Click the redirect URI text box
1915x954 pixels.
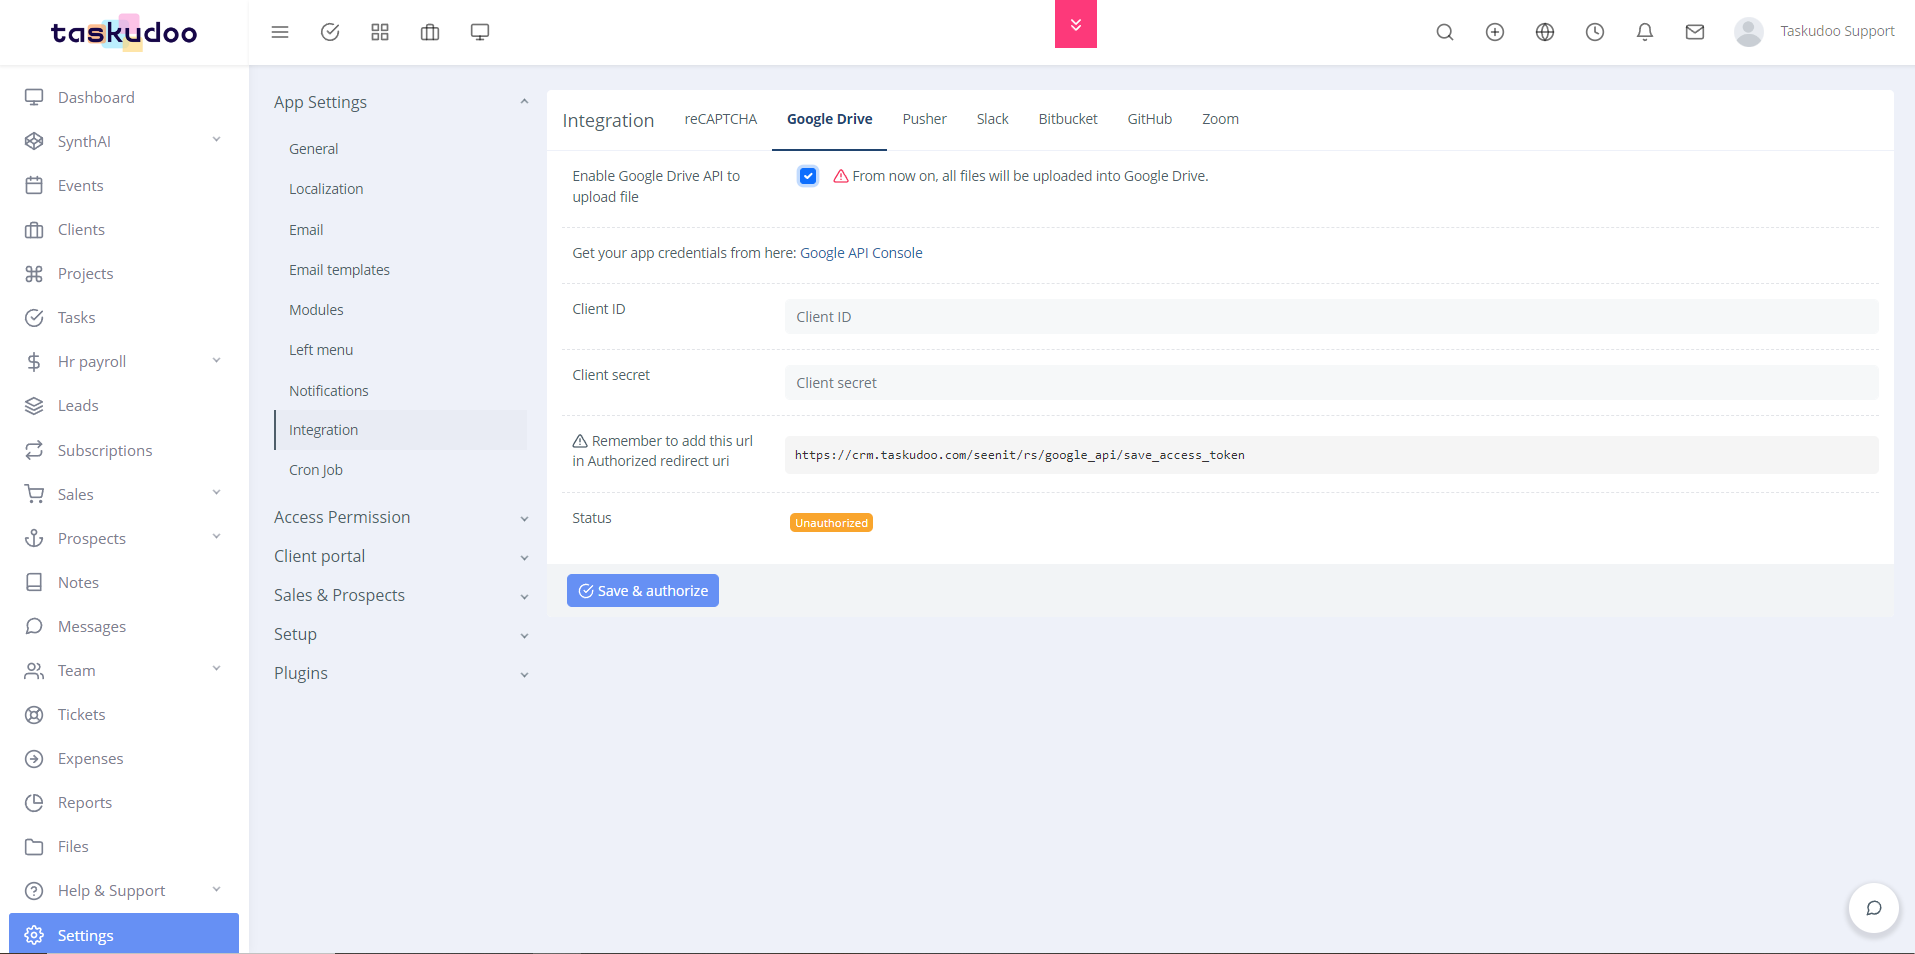[x=1331, y=455]
